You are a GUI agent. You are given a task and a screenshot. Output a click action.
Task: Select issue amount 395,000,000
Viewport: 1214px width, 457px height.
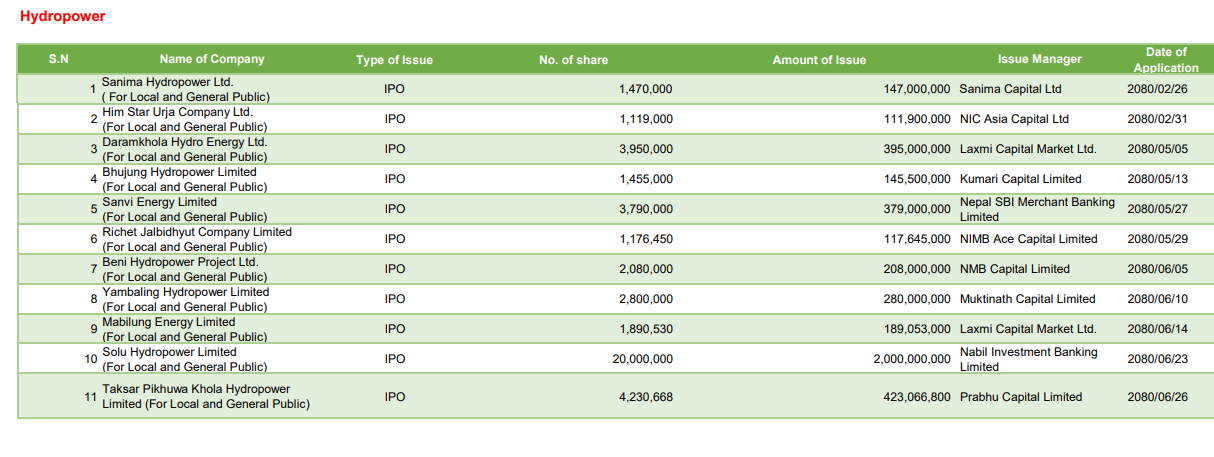tap(917, 149)
